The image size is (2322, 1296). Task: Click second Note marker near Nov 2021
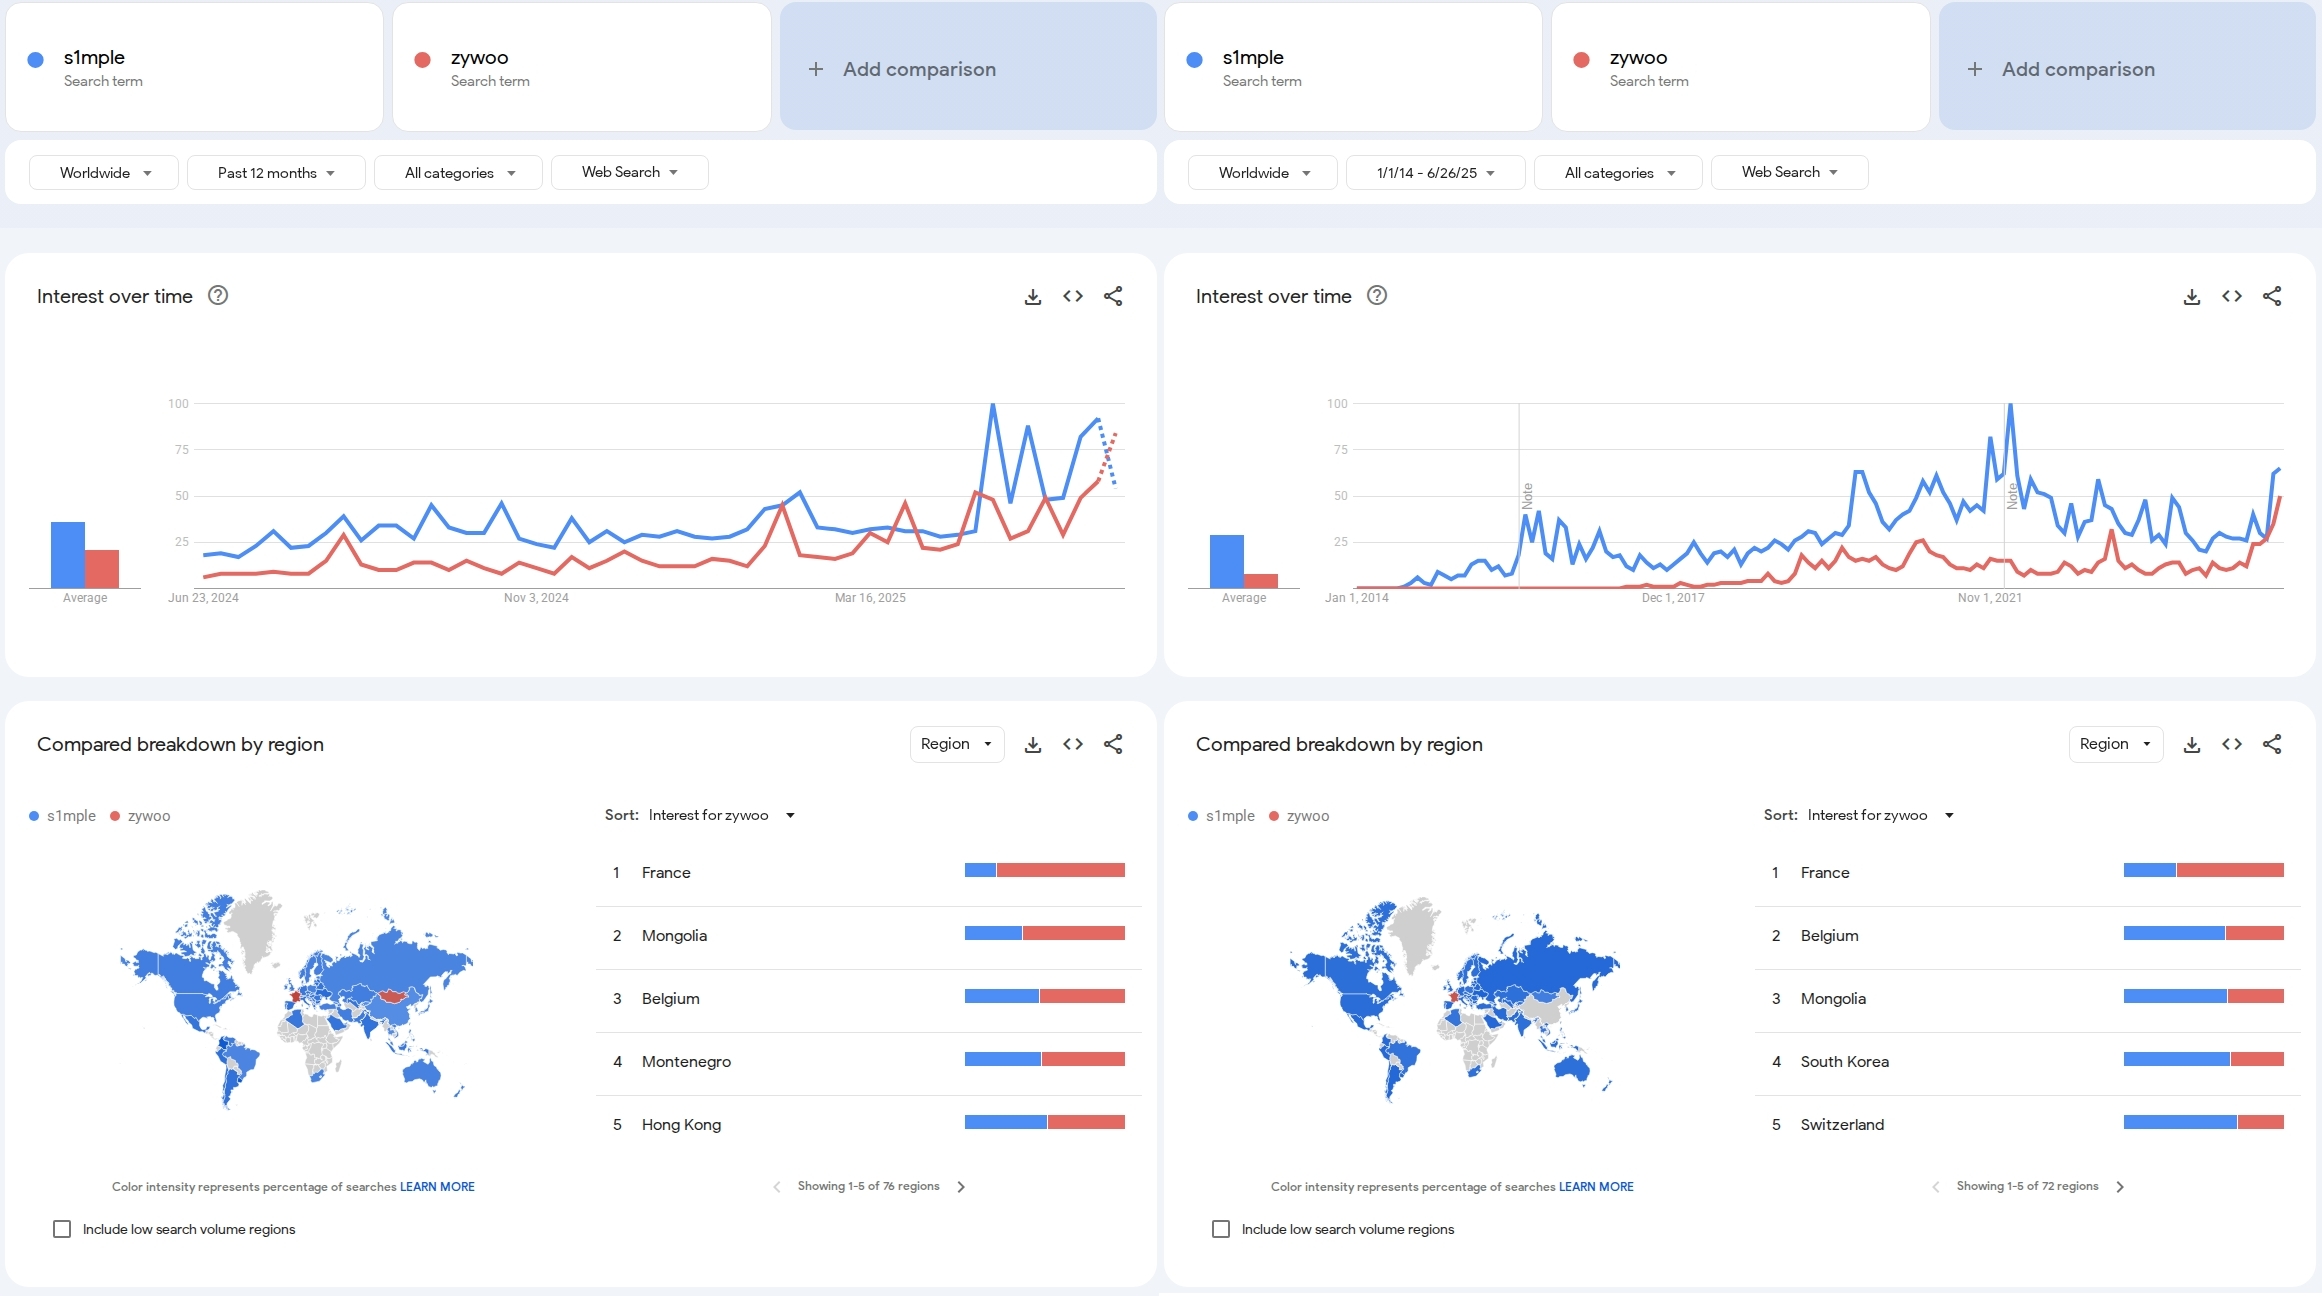pyautogui.click(x=2012, y=496)
